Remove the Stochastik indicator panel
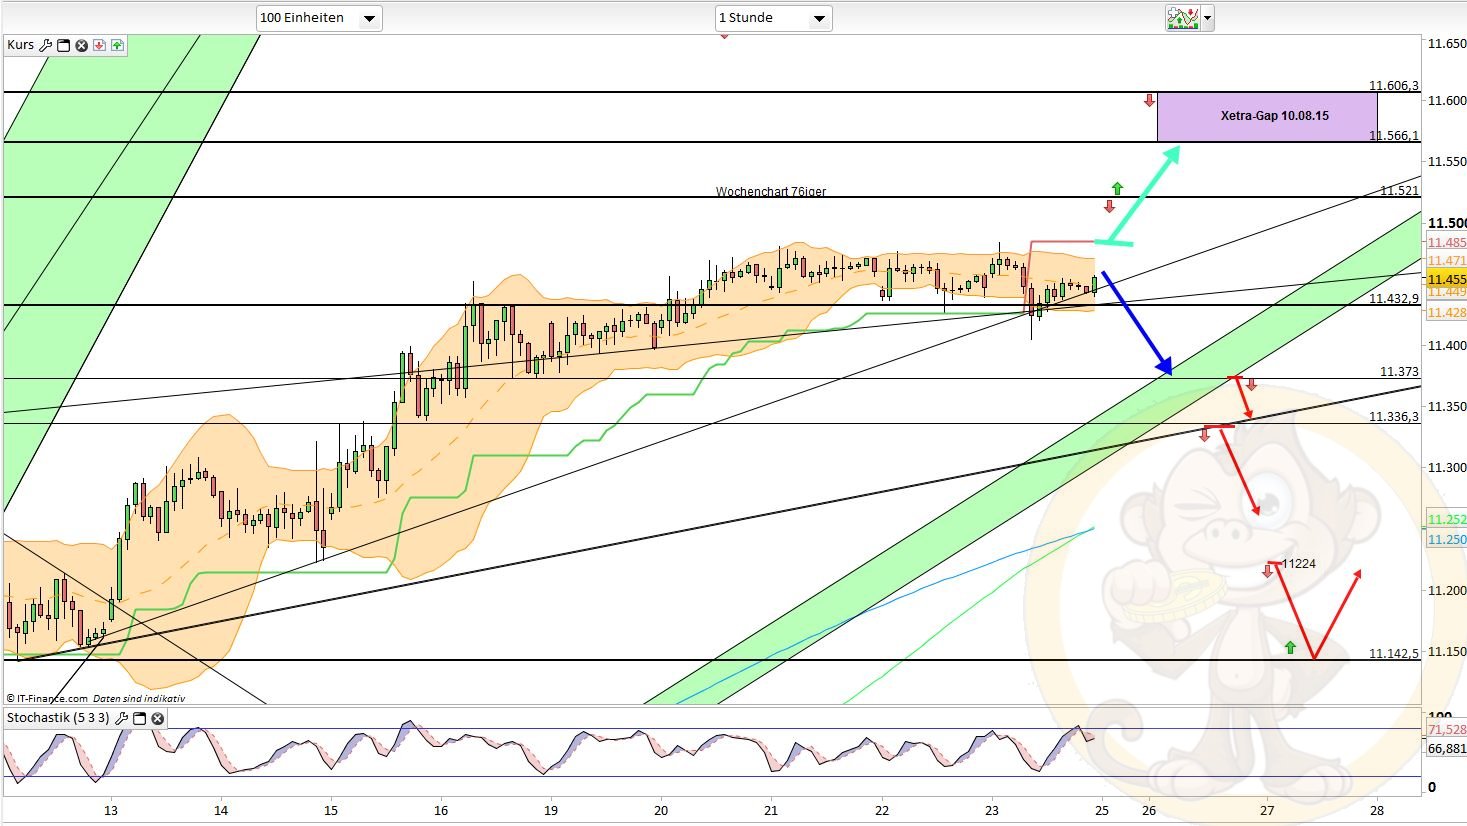The width and height of the screenshot is (1467, 826). (158, 718)
